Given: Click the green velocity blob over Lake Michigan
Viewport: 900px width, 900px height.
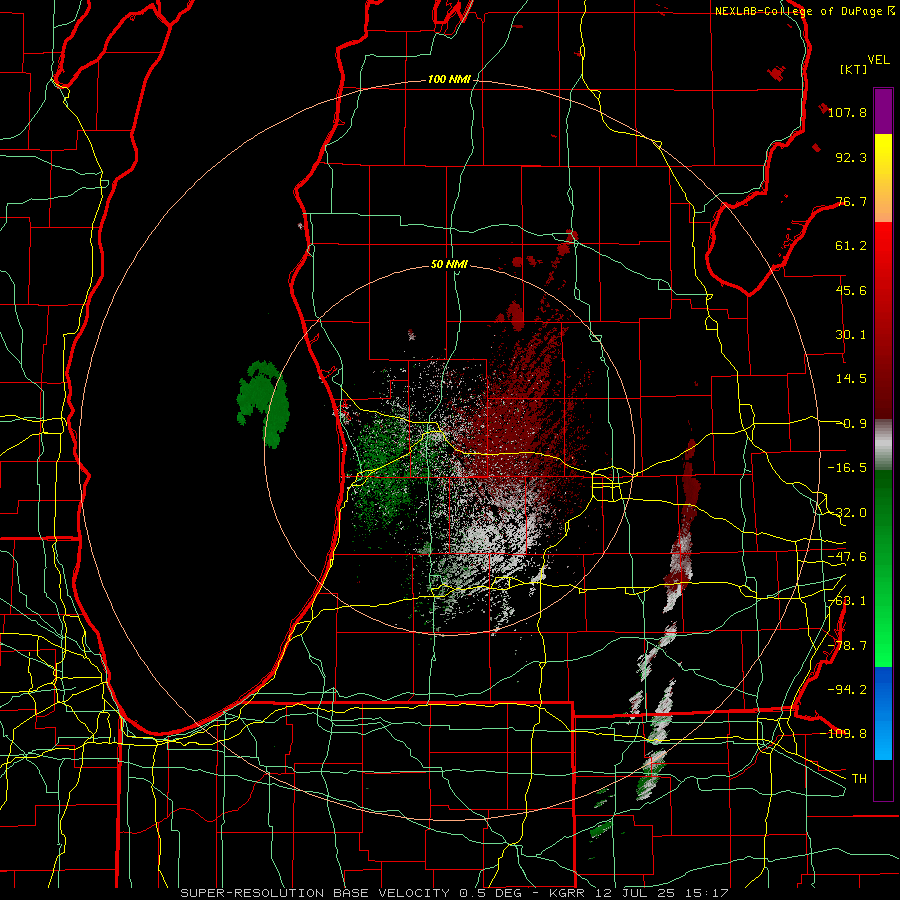Looking at the screenshot, I should click(263, 402).
